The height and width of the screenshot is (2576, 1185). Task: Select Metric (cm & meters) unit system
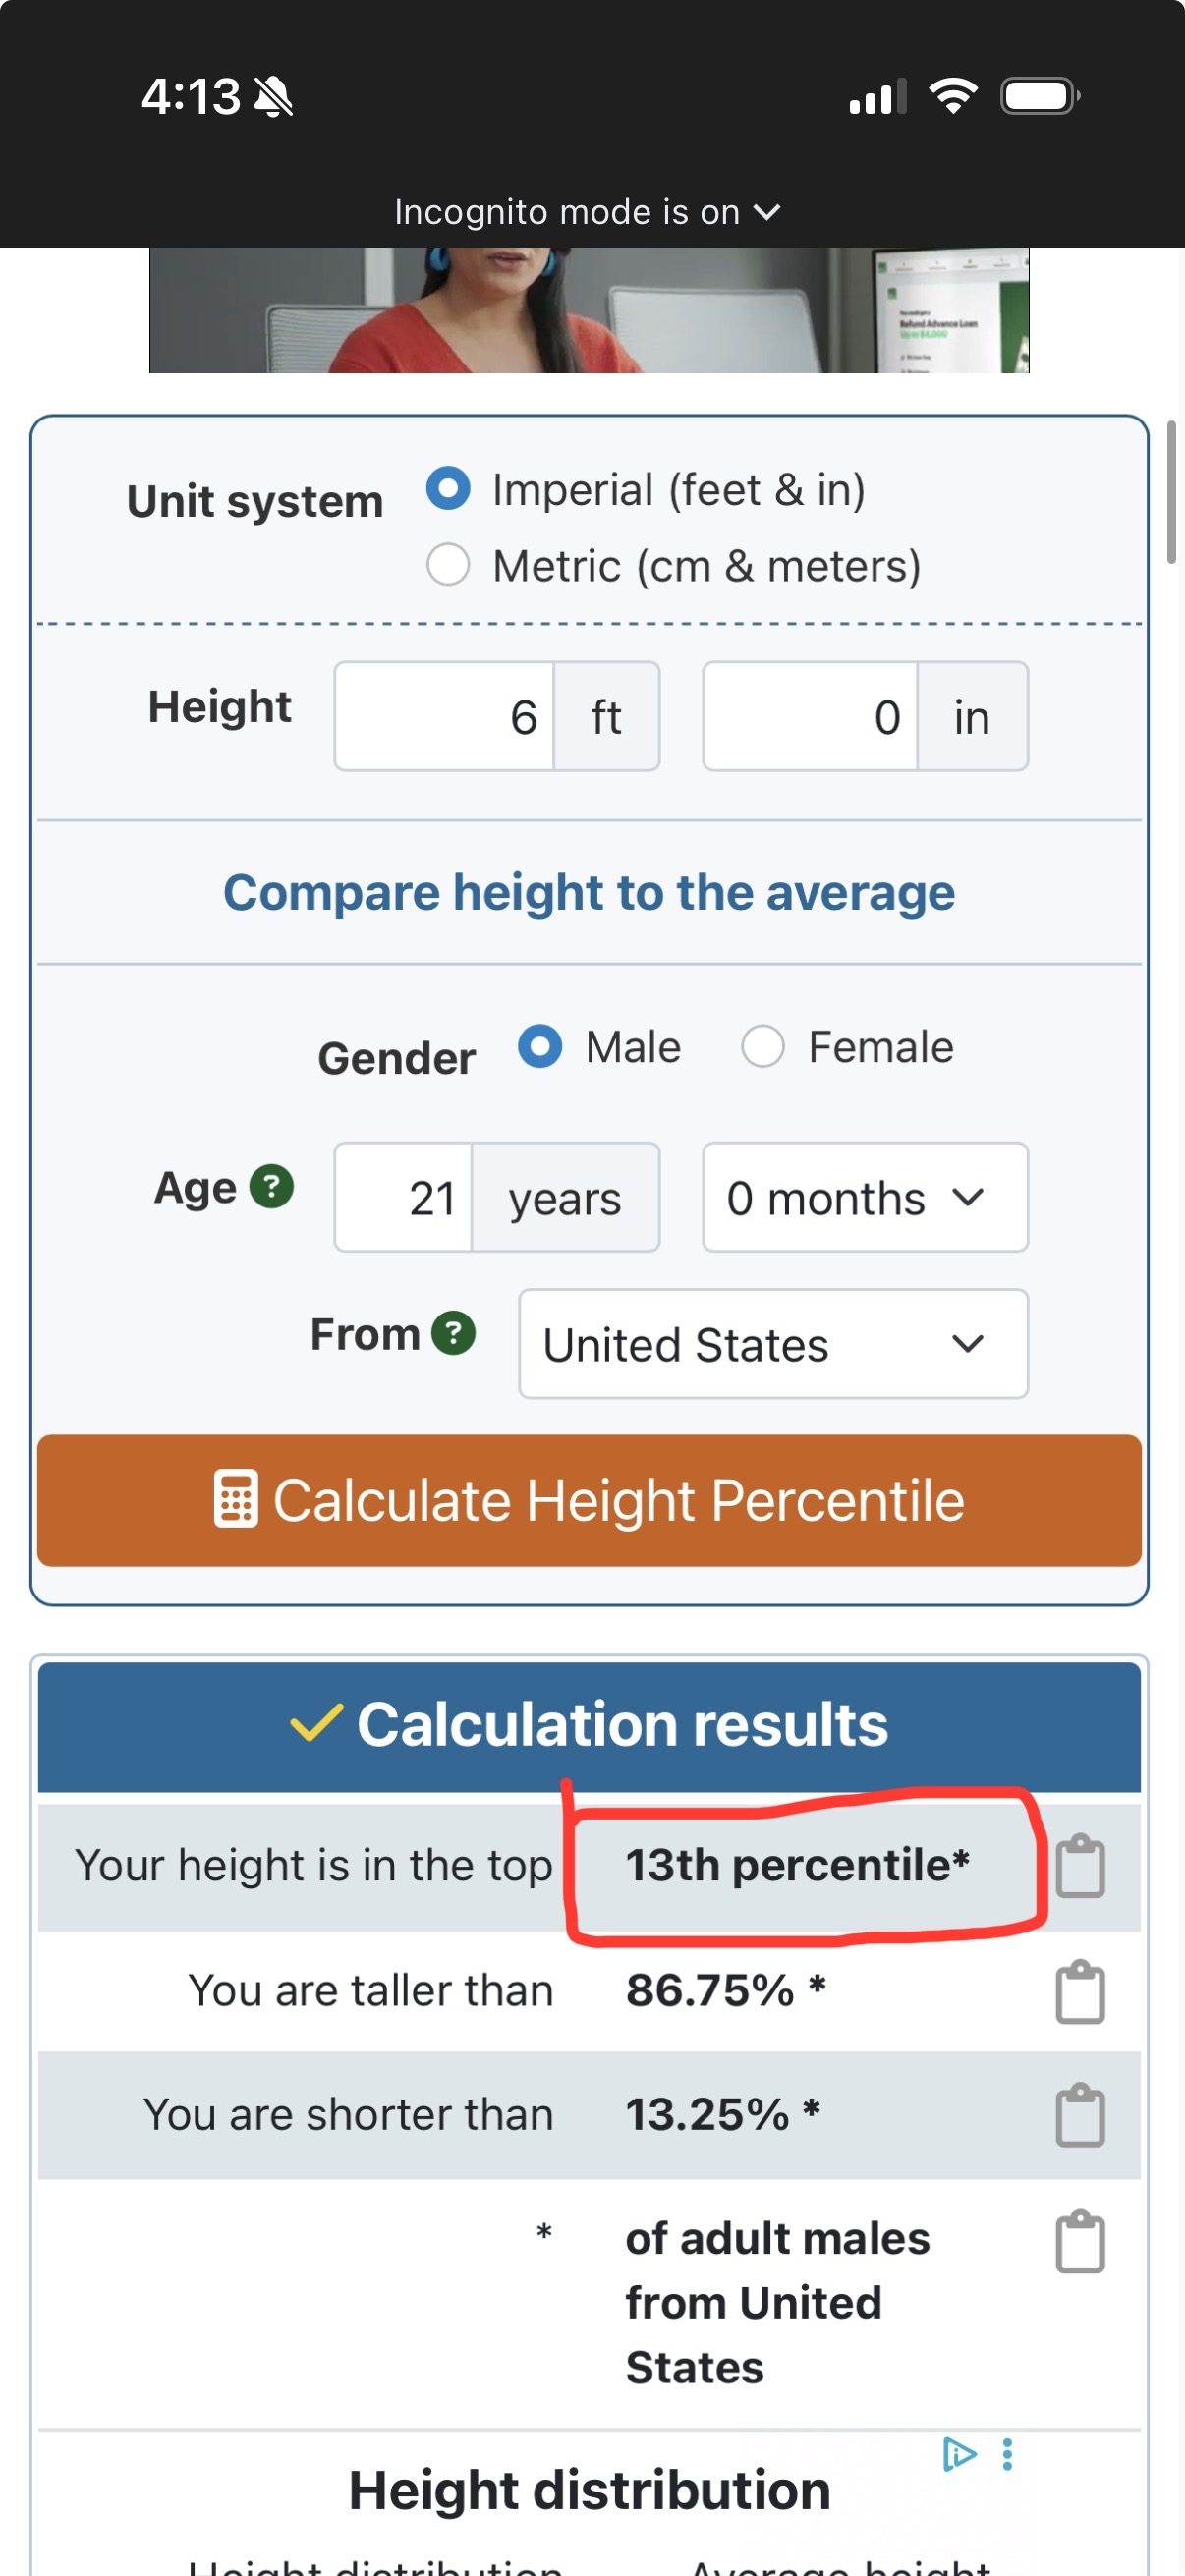(x=448, y=565)
